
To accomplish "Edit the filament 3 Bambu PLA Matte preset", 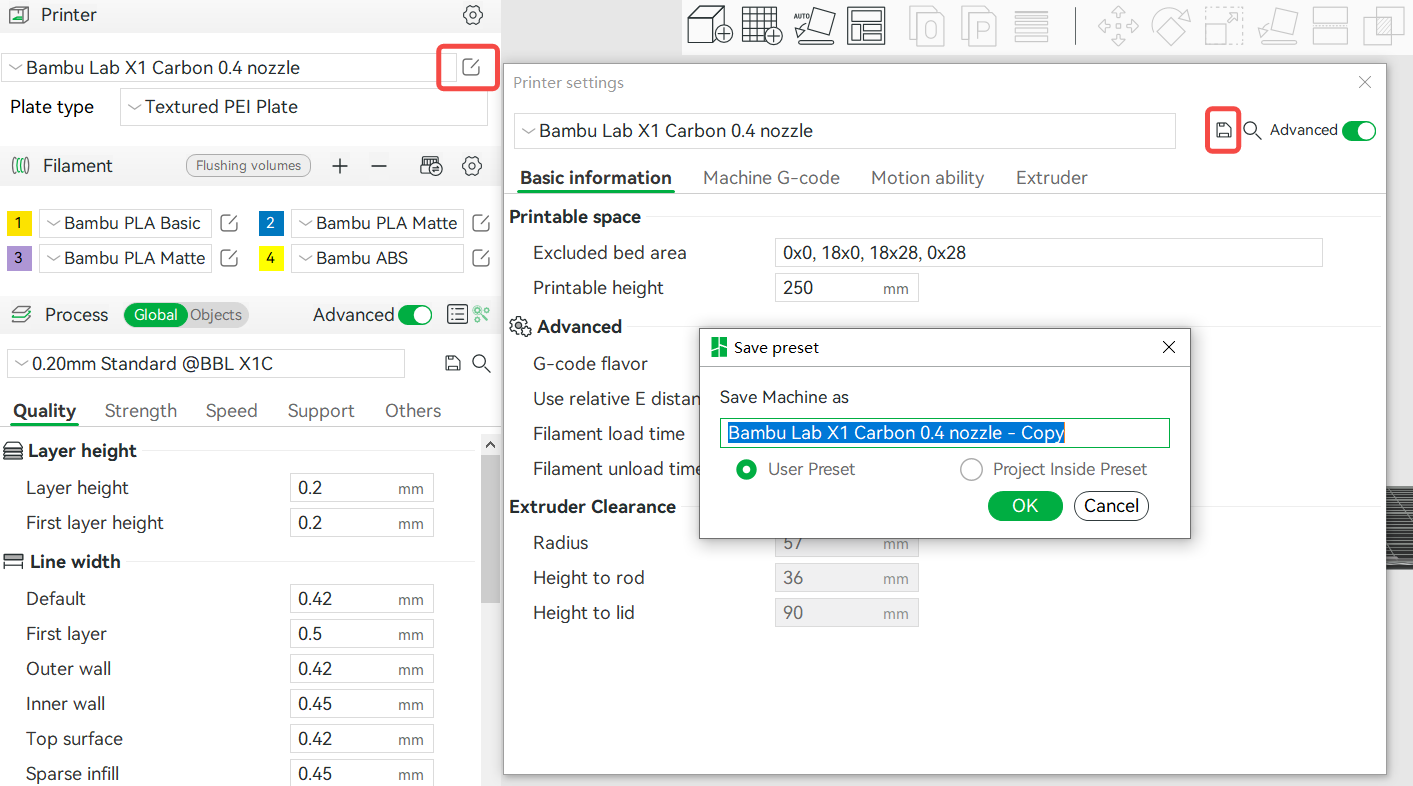I will pyautogui.click(x=229, y=258).
